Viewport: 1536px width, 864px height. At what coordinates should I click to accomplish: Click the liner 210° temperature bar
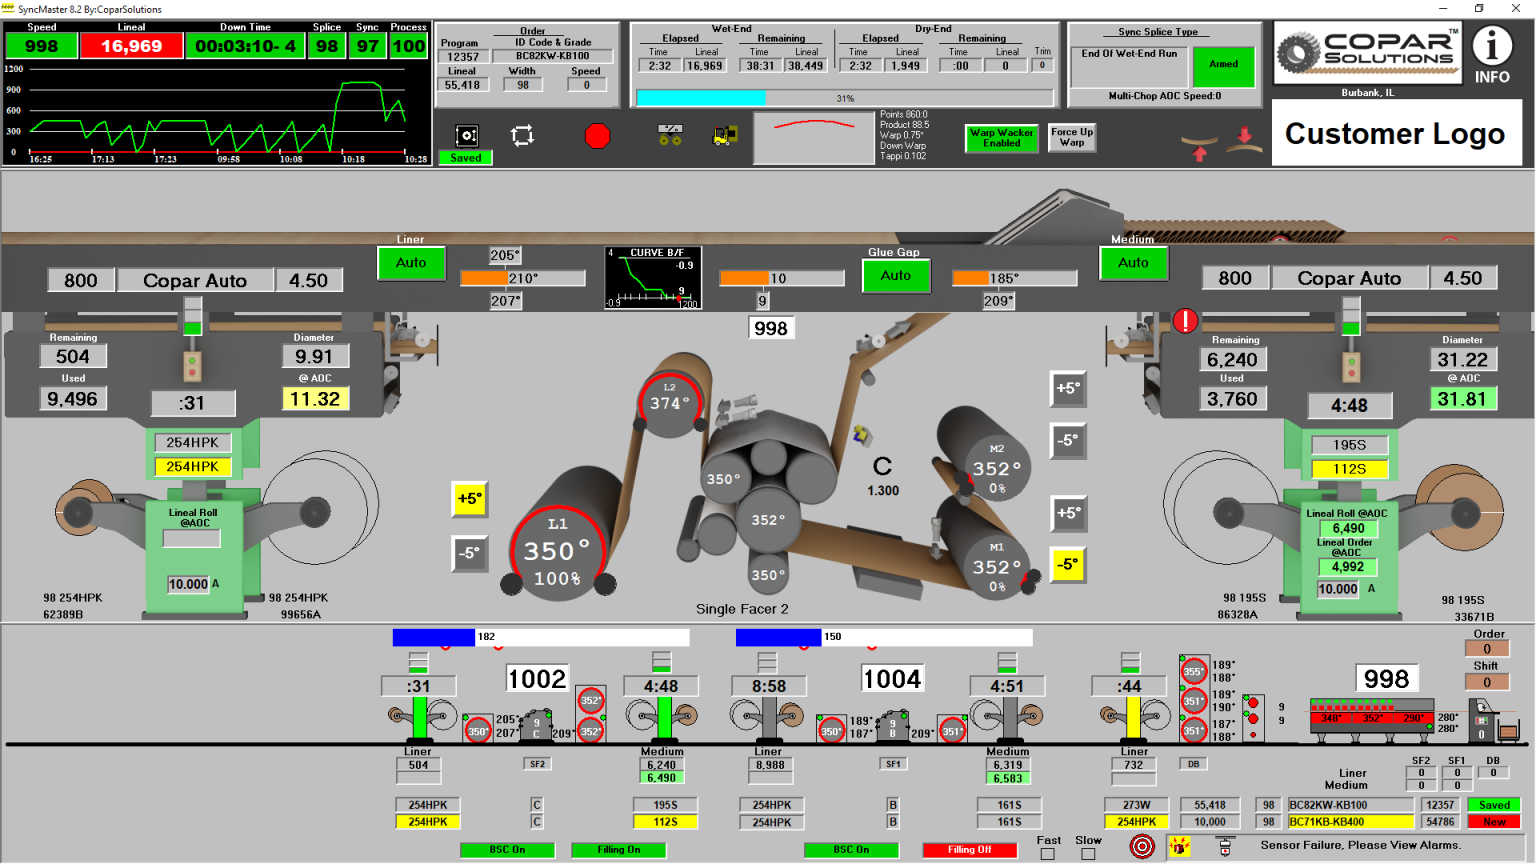pyautogui.click(x=522, y=278)
